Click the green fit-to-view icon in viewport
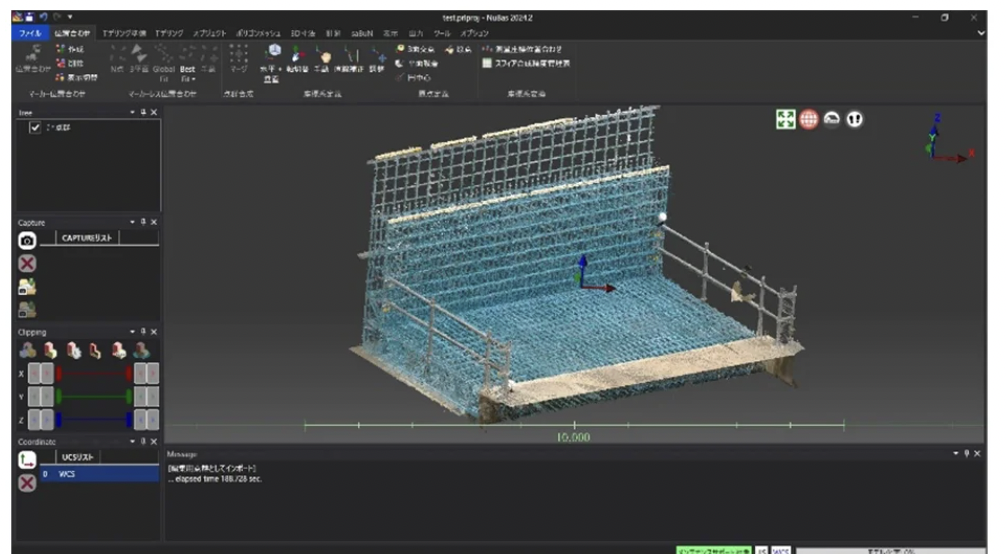Screen dimensions: 1006x554 [786, 119]
